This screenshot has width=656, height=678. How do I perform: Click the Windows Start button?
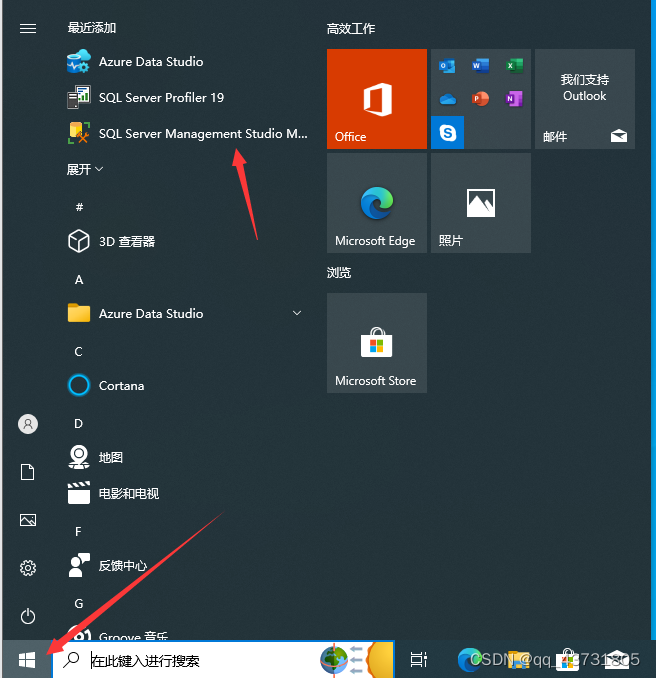[x=27, y=660]
